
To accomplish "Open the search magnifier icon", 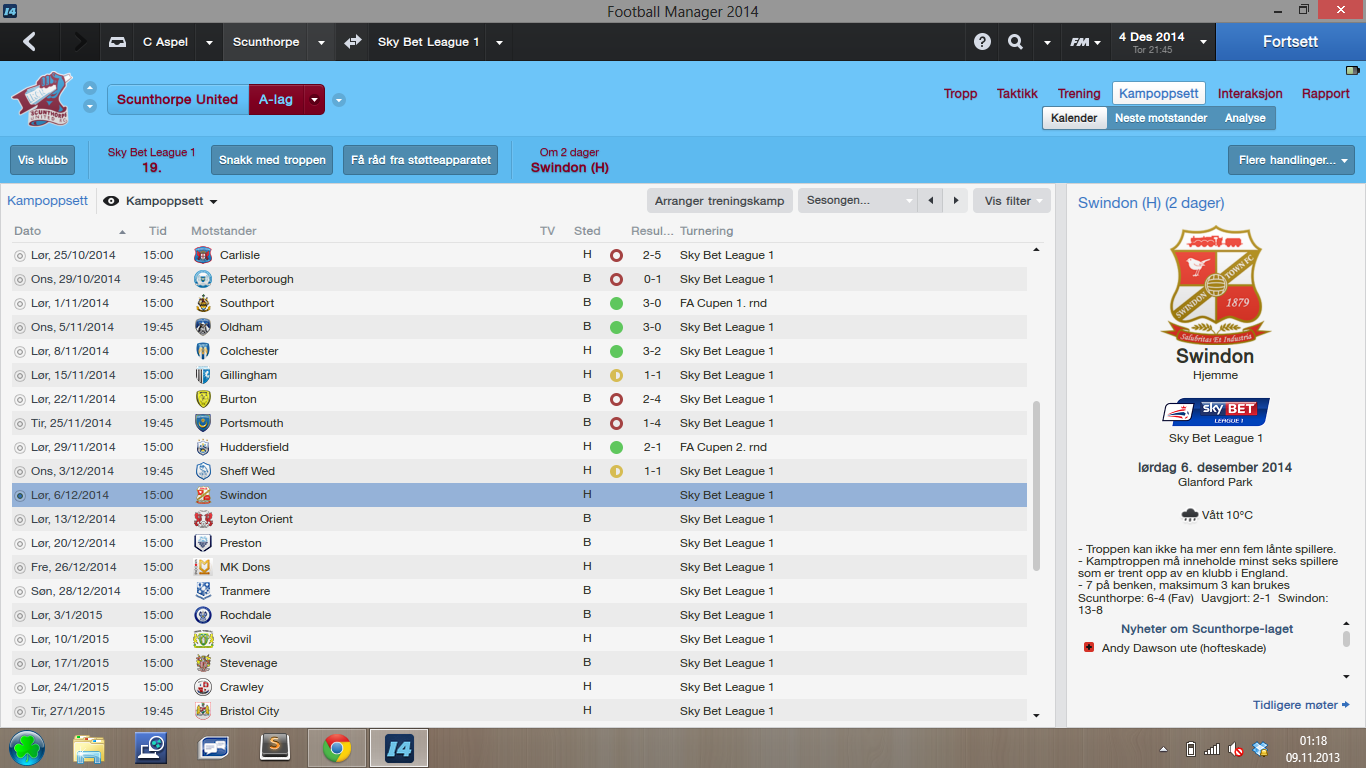I will pos(1015,42).
